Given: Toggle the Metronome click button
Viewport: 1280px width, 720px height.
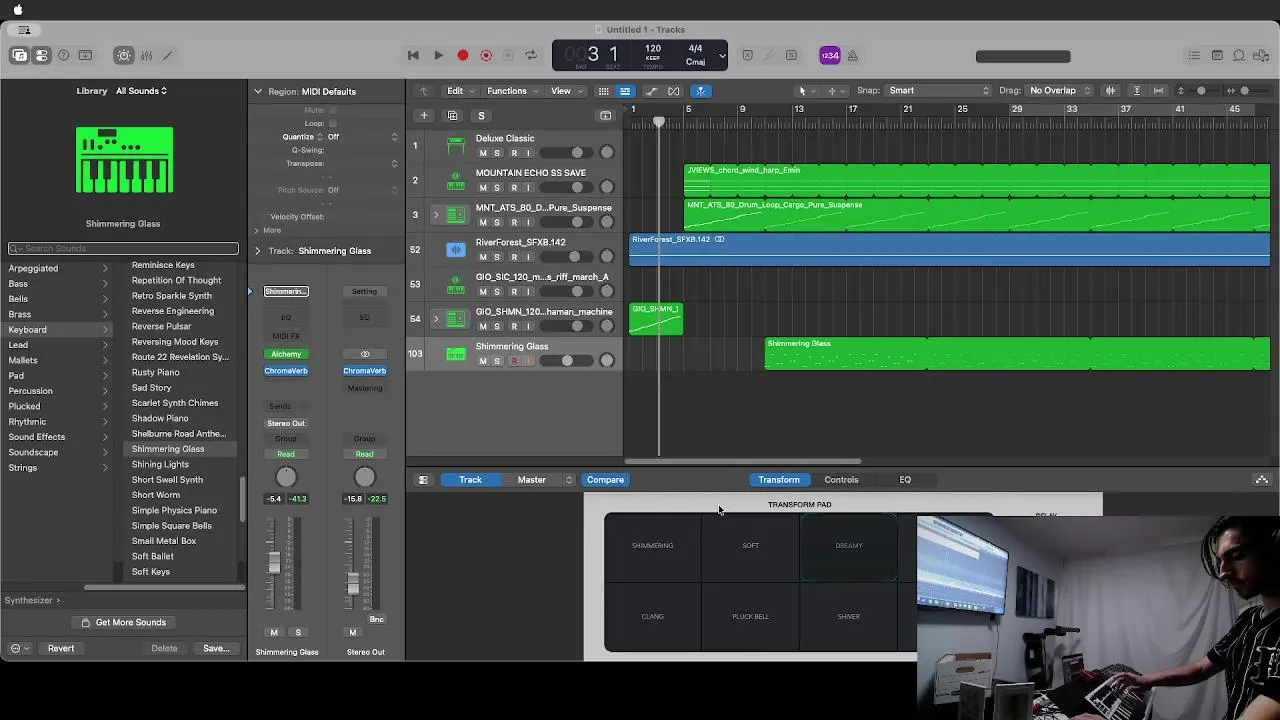Looking at the screenshot, I should (x=852, y=56).
